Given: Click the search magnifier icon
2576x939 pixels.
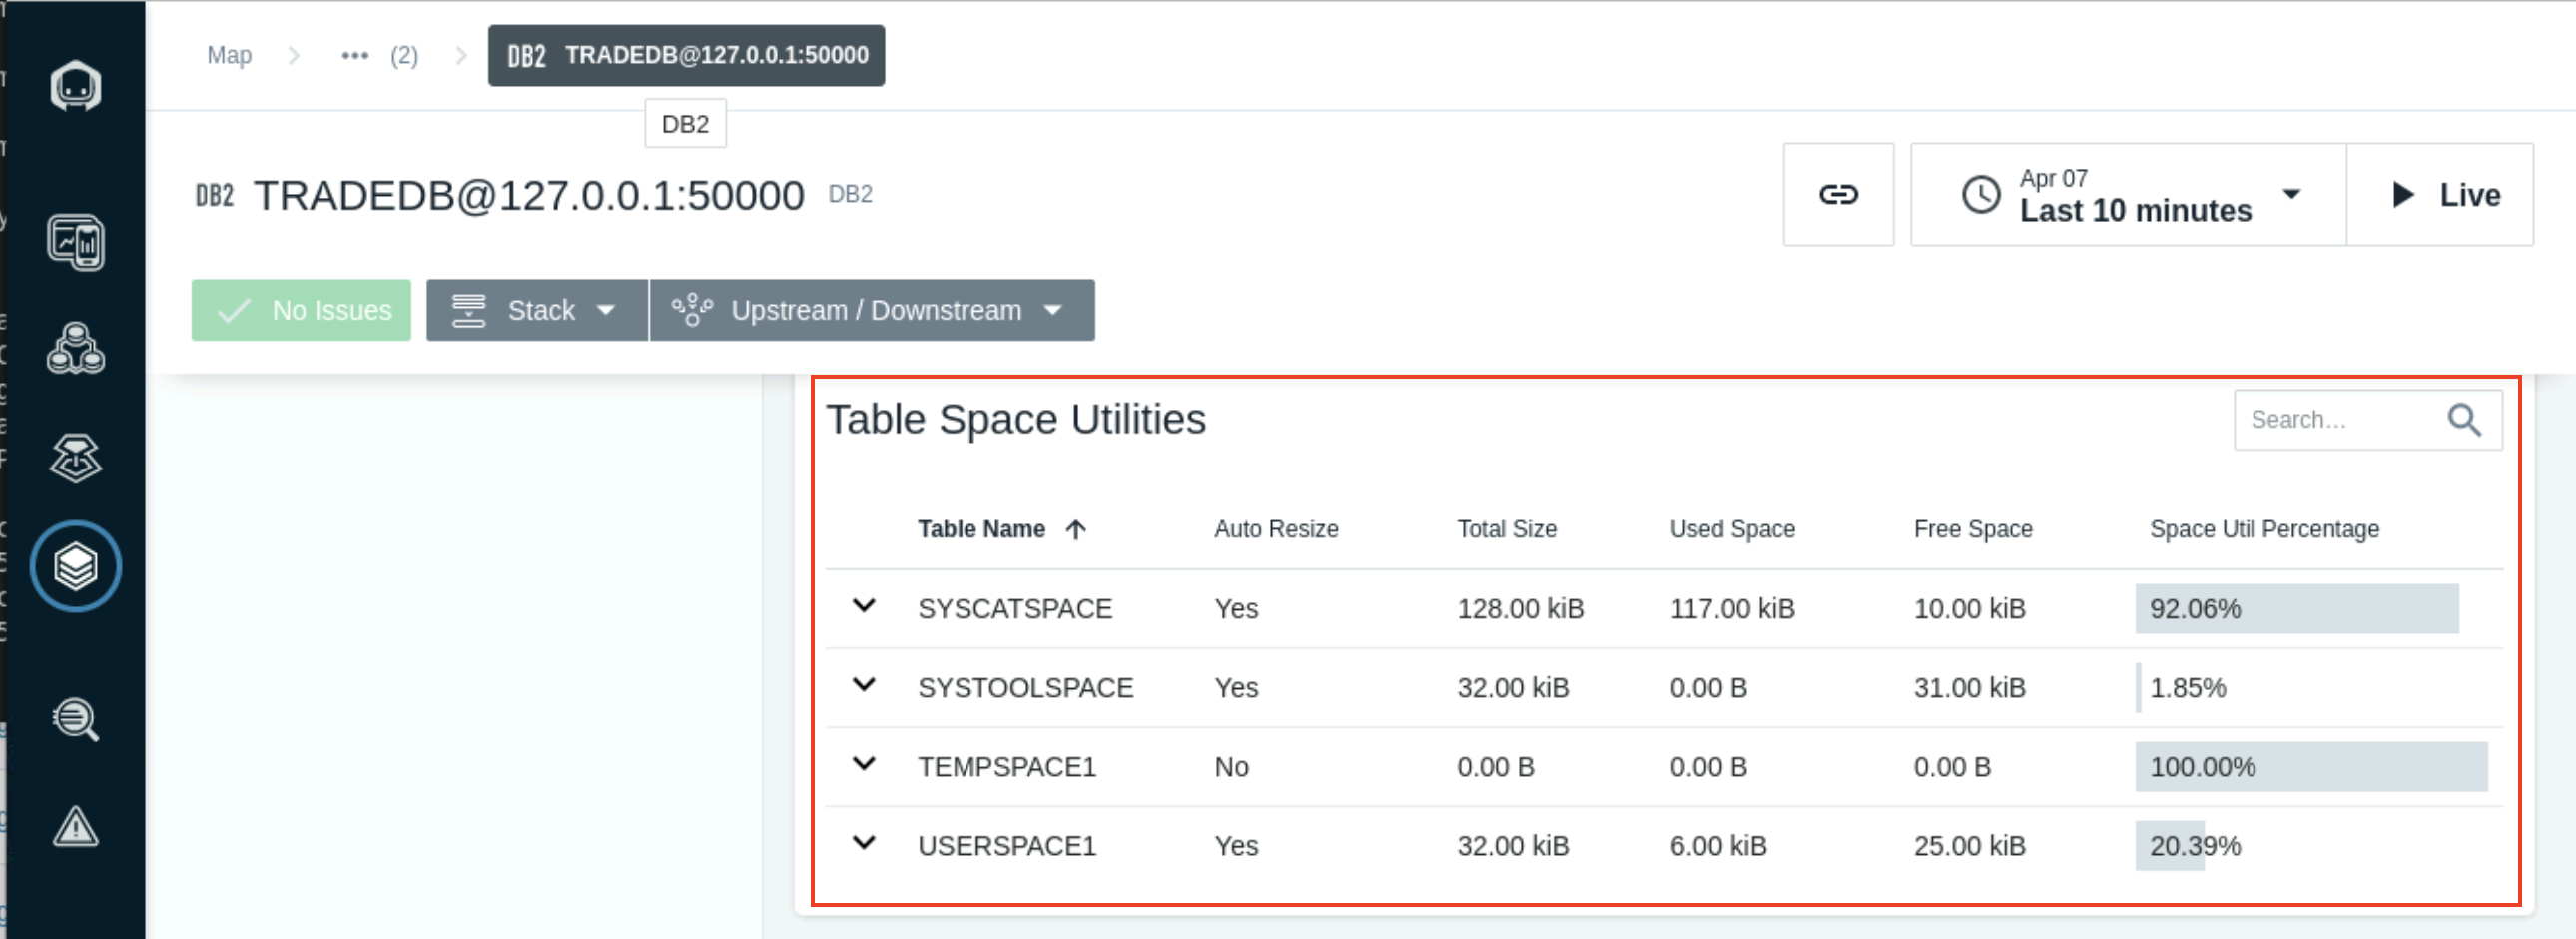Looking at the screenshot, I should coord(2464,420).
